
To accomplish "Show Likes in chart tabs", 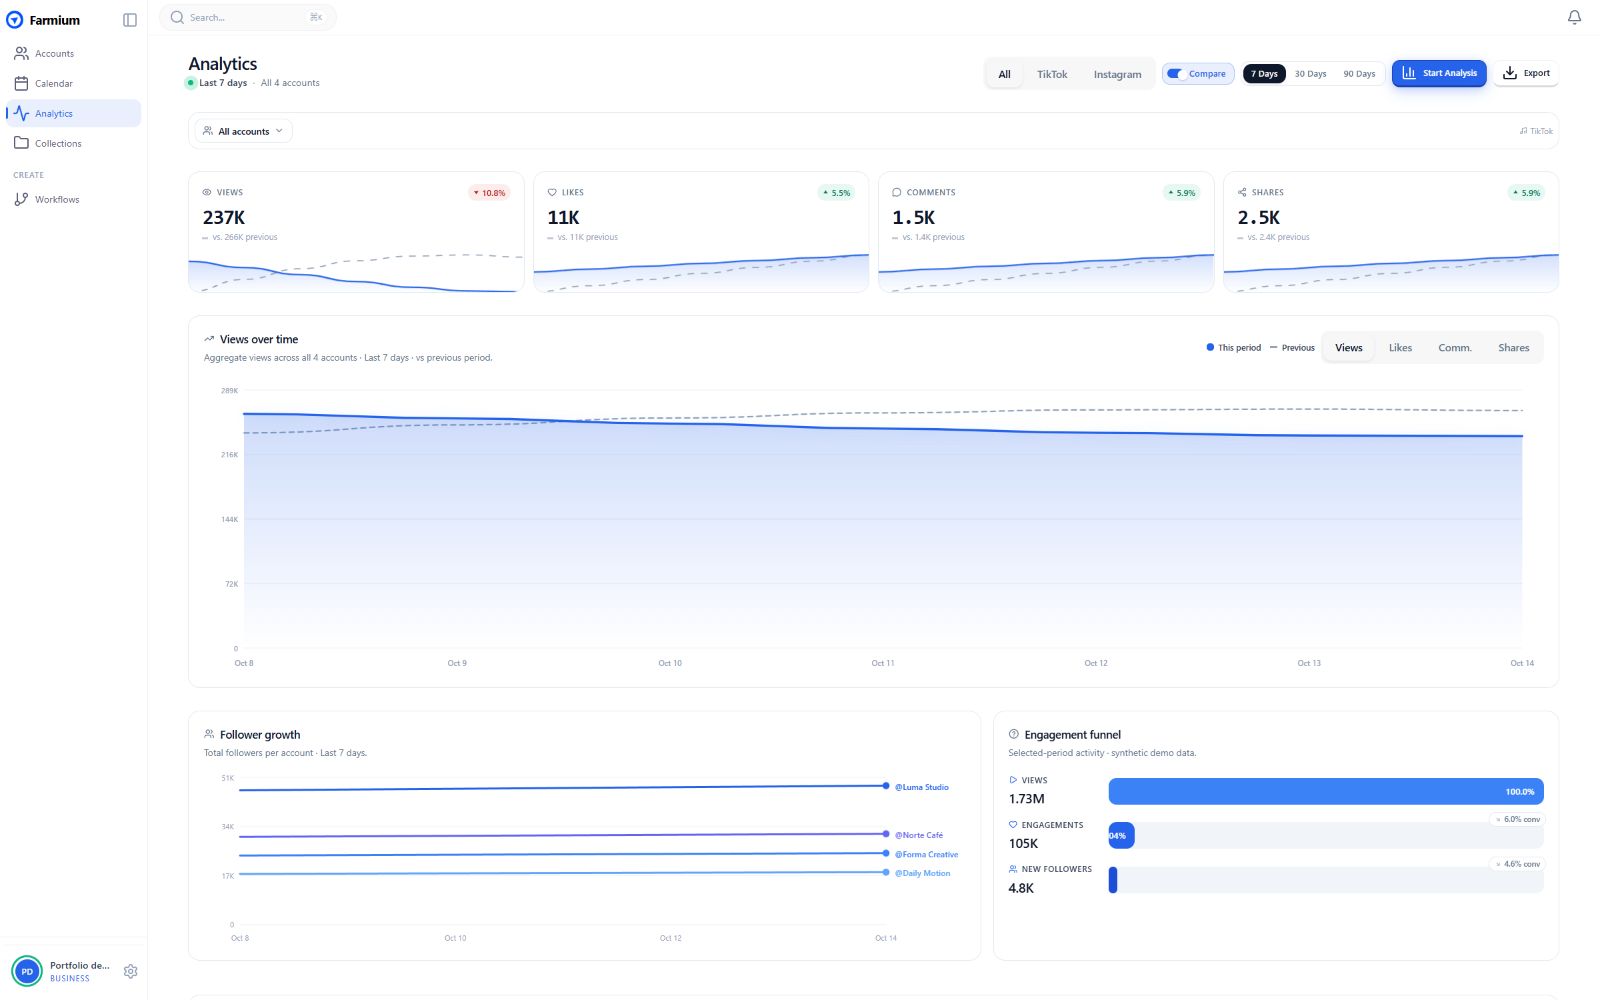I will (x=1400, y=348).
